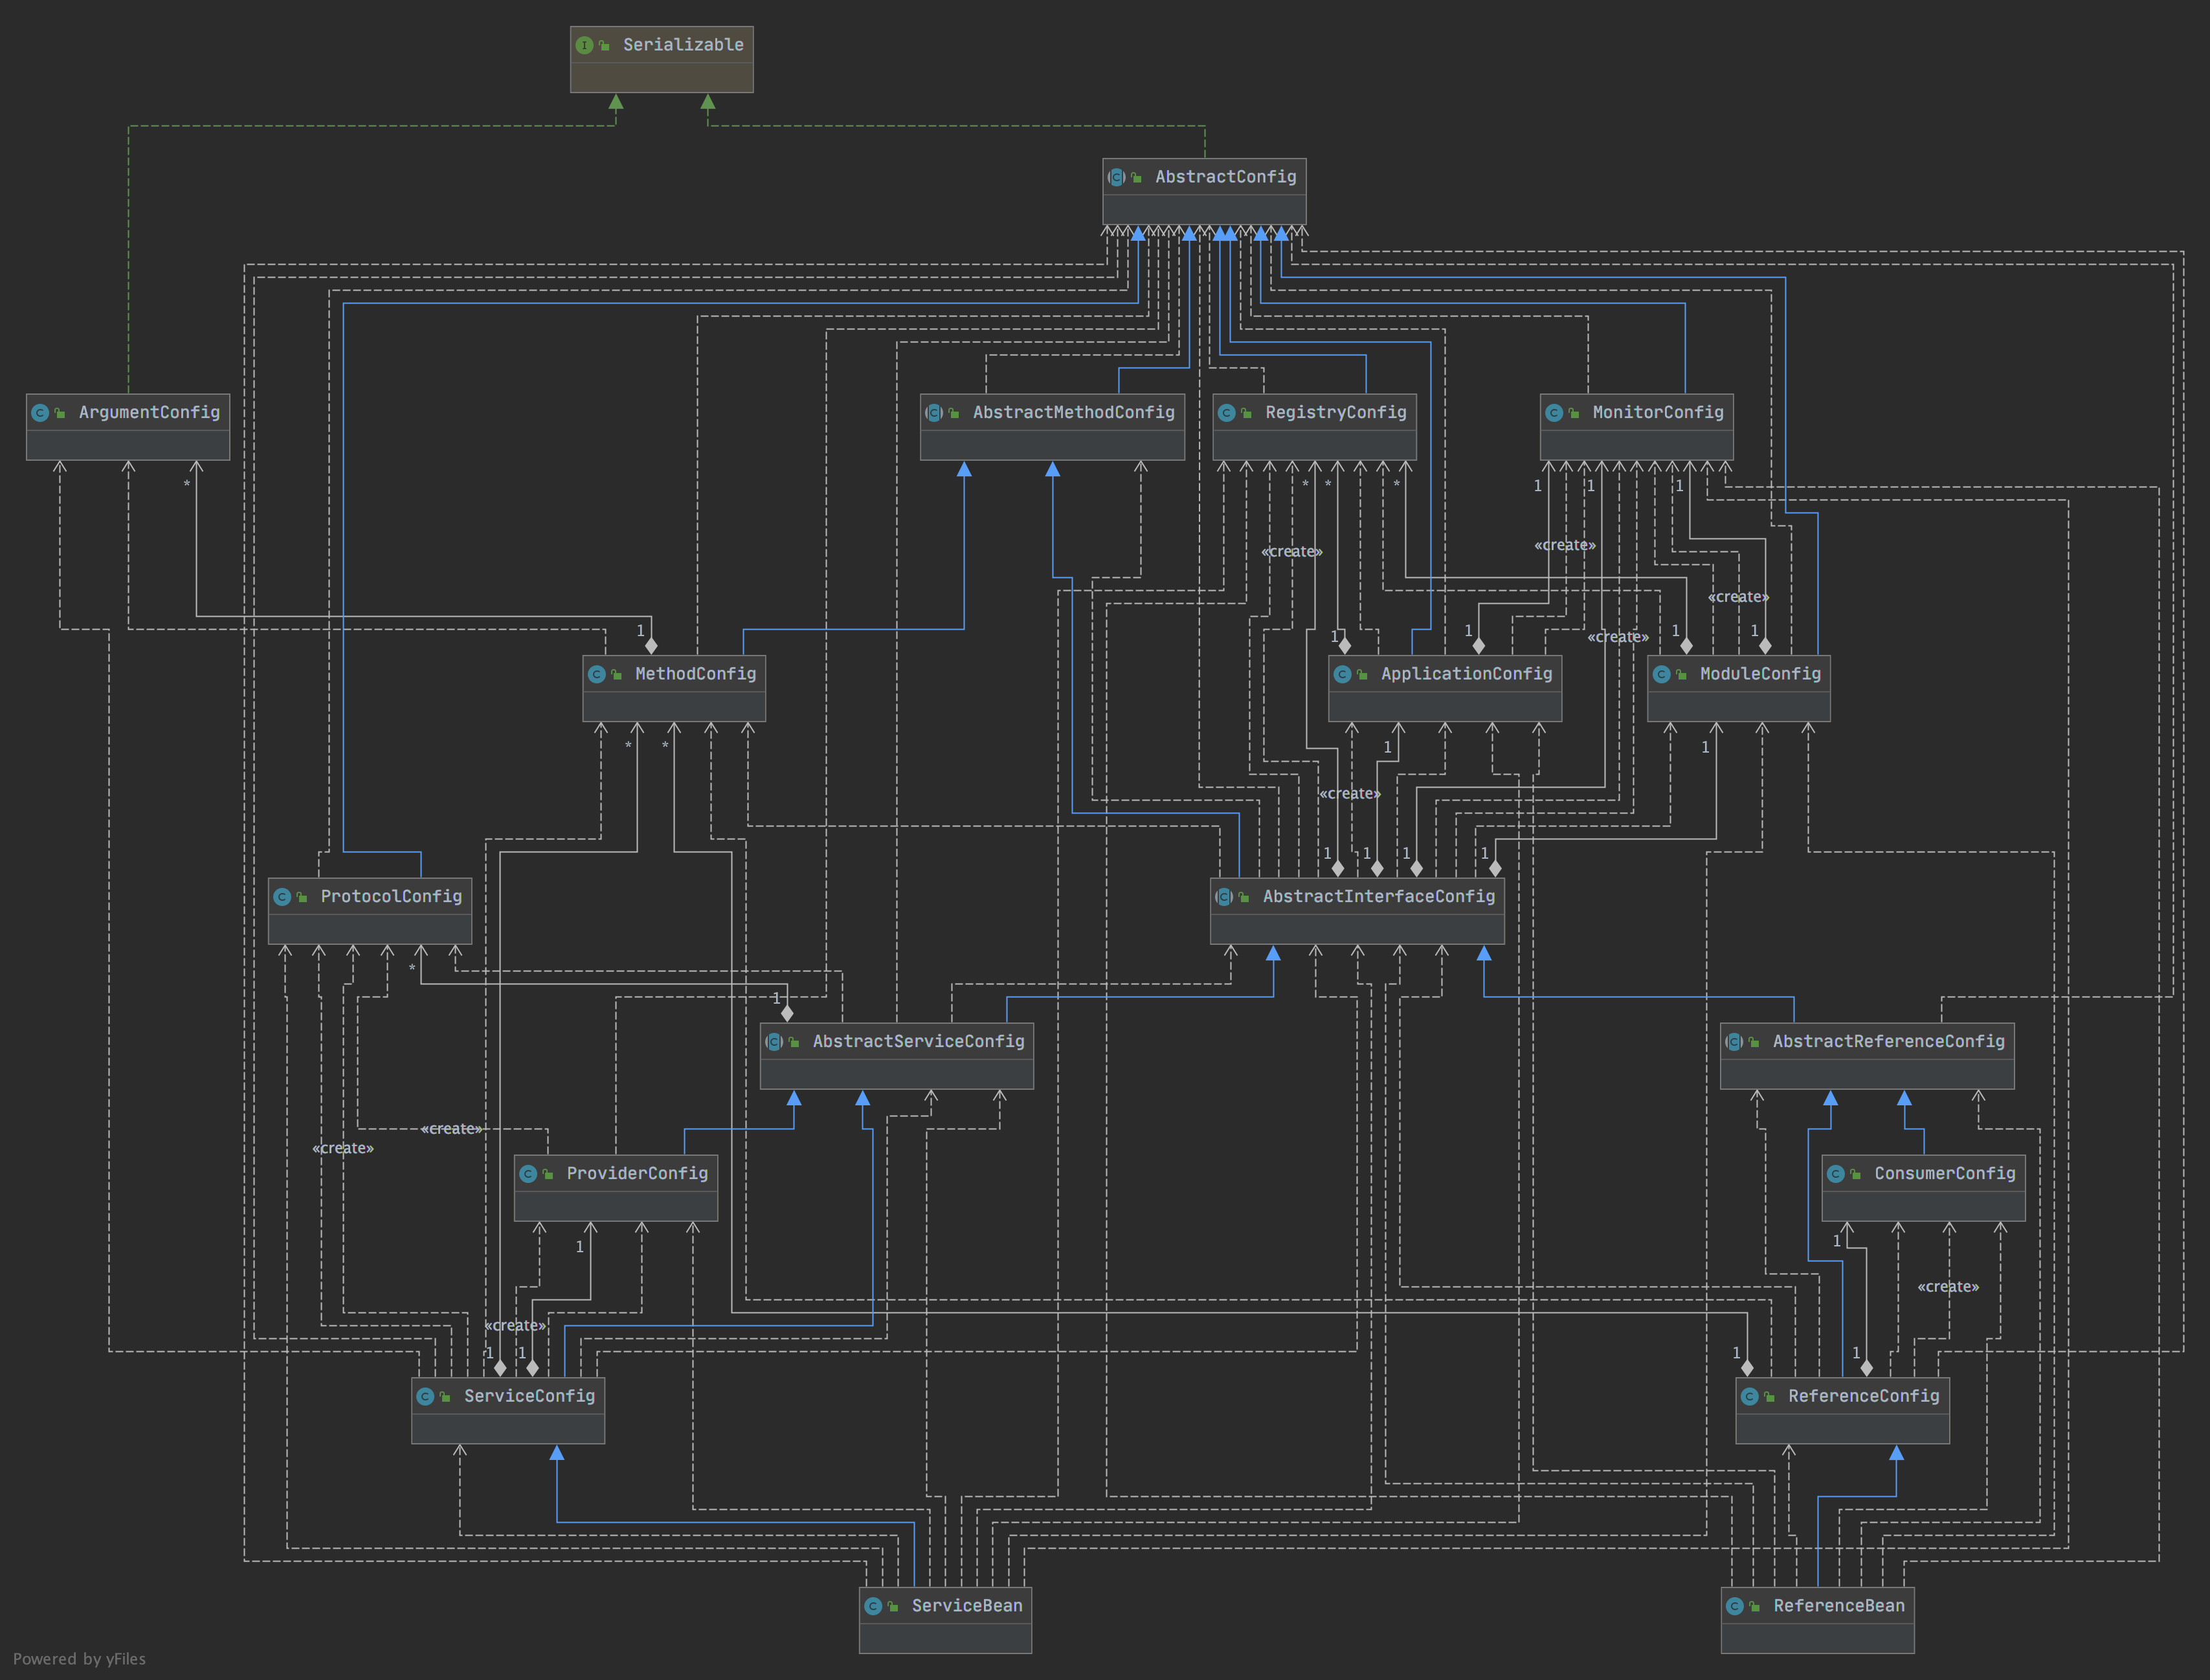This screenshot has height=1680, width=2210.
Task: Click the ProtocolConfig class icon
Action: [x=282, y=897]
